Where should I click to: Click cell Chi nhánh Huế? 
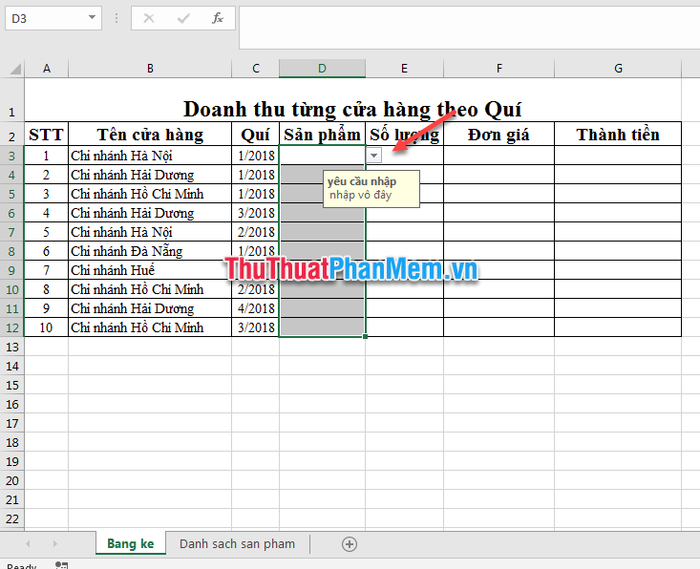[x=150, y=270]
